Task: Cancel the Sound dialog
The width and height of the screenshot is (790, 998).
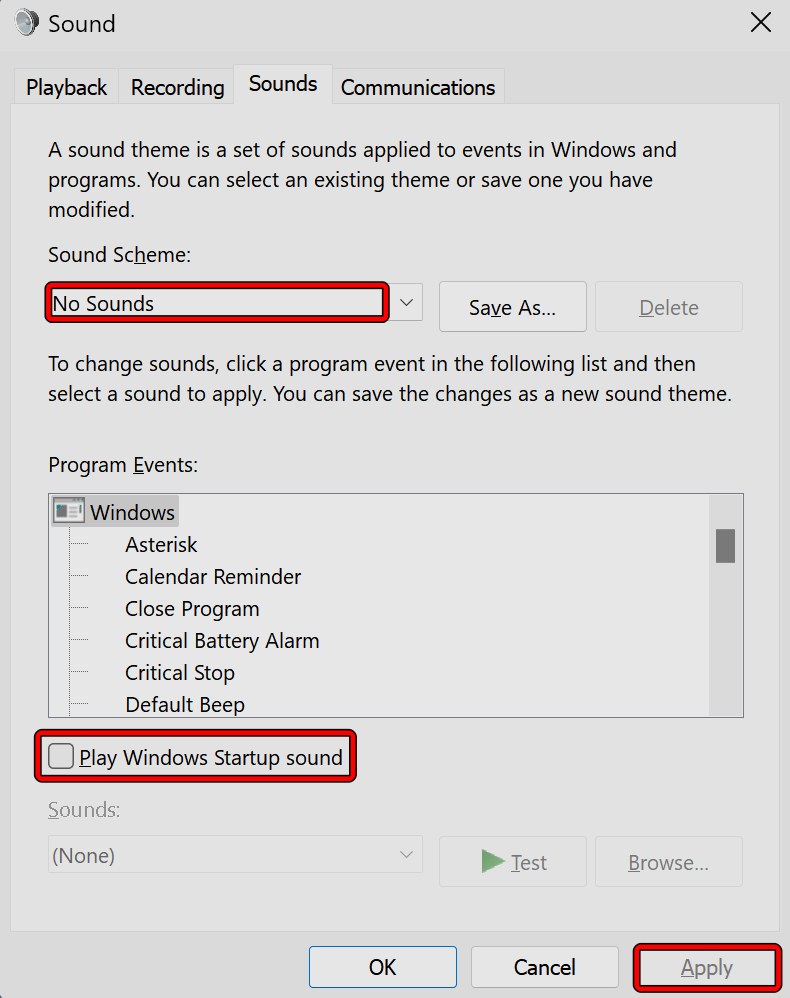Action: [x=544, y=967]
